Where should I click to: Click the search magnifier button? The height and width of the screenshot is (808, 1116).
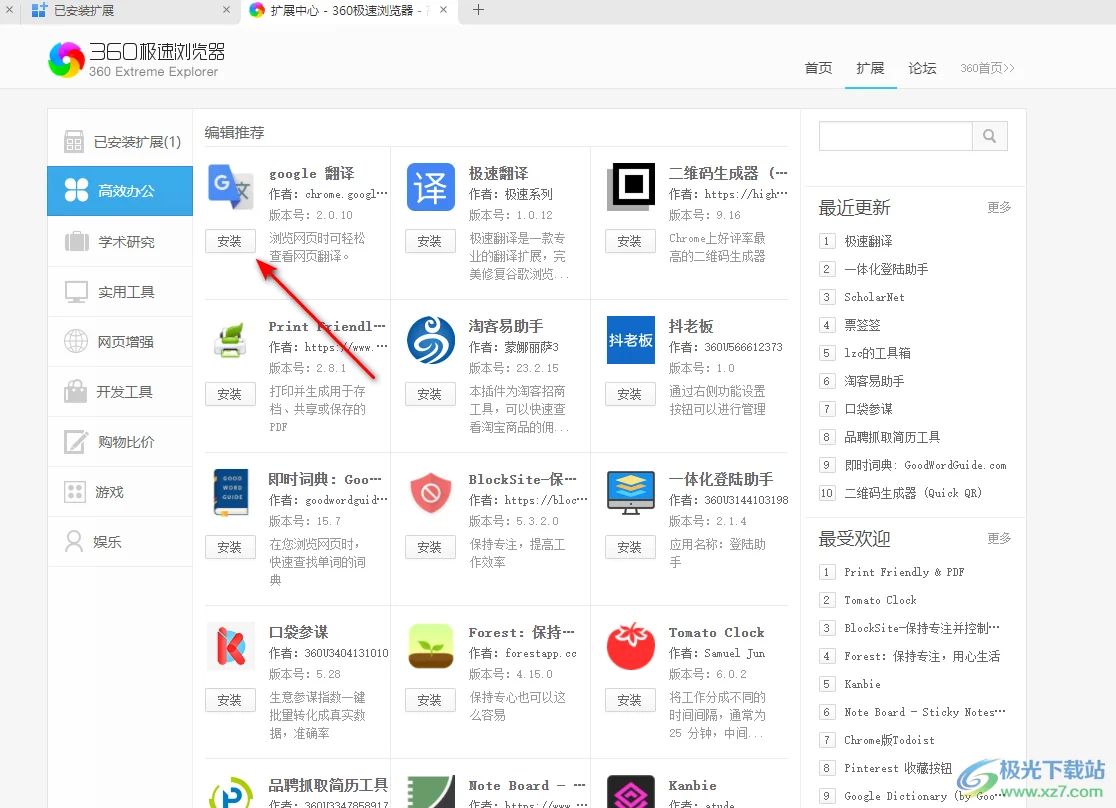[x=989, y=136]
